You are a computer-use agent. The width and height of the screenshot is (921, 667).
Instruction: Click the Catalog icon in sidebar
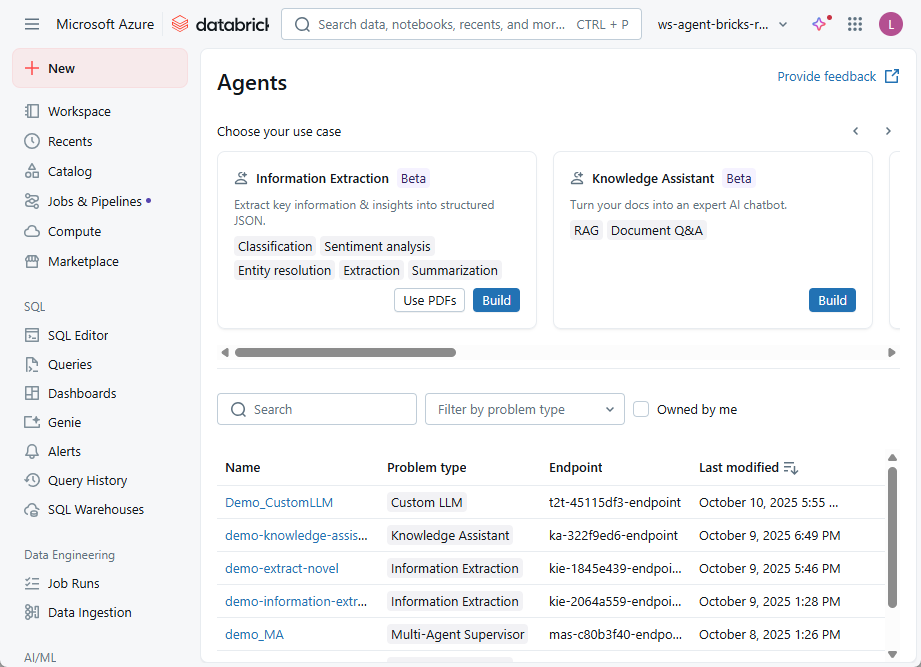coord(32,171)
